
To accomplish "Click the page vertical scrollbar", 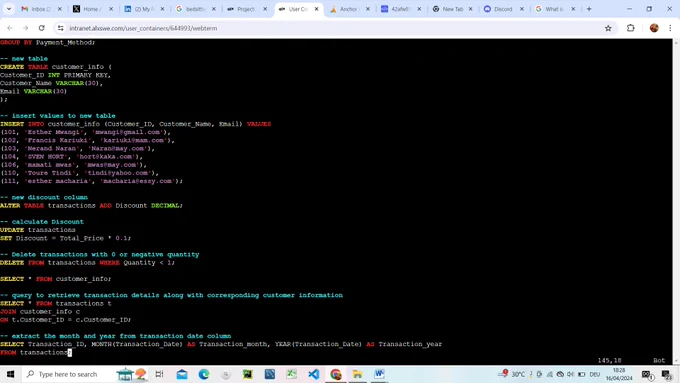I will 676,202.
